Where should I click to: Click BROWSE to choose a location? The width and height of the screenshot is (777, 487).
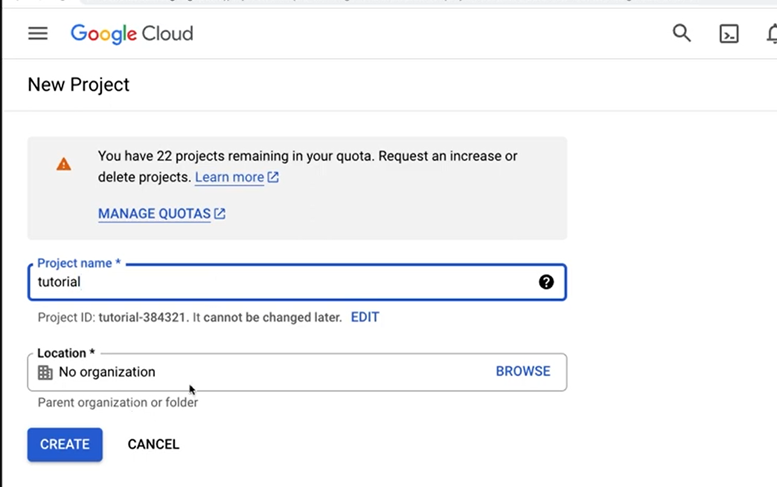[523, 371]
